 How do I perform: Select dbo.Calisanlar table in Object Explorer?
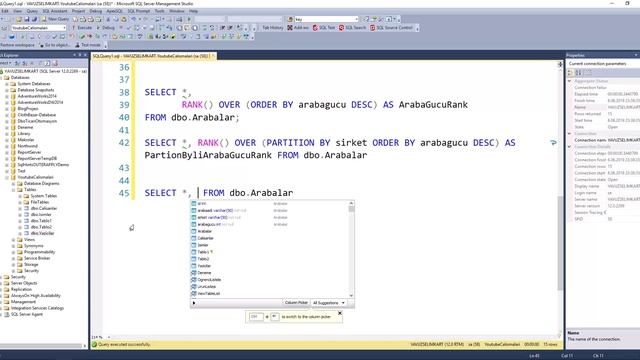(44, 208)
